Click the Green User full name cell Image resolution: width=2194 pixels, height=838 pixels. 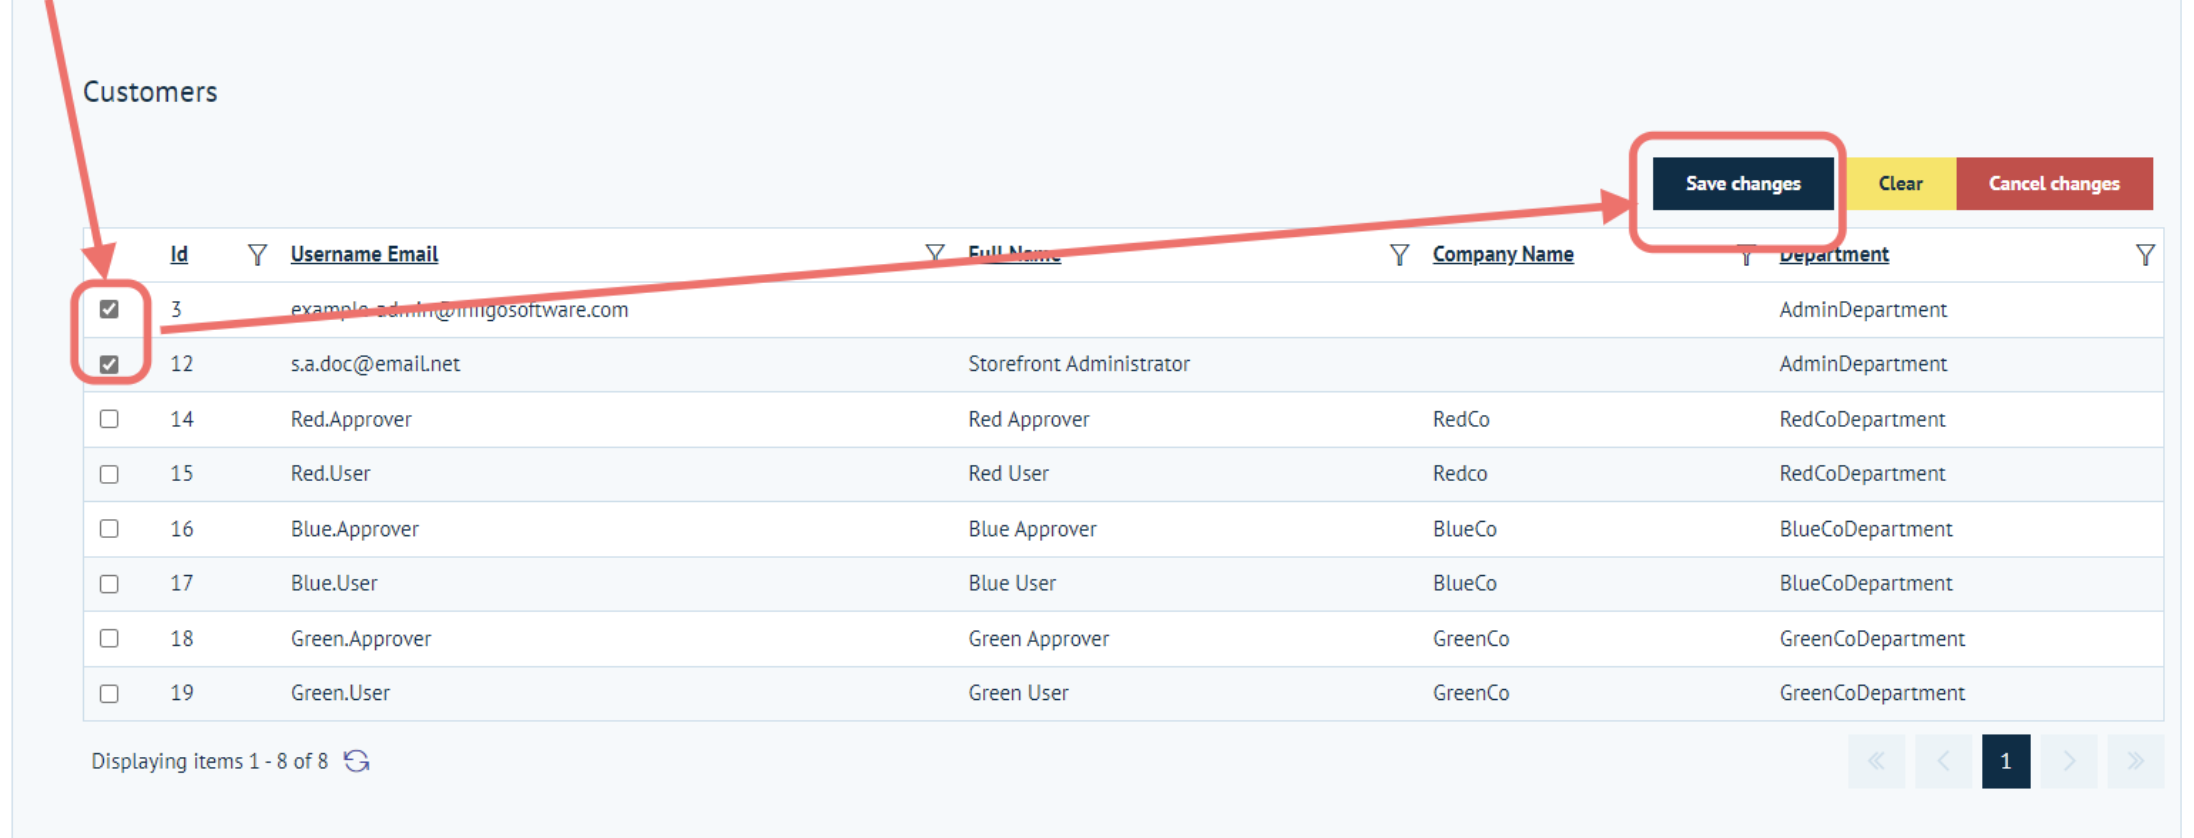[1018, 693]
